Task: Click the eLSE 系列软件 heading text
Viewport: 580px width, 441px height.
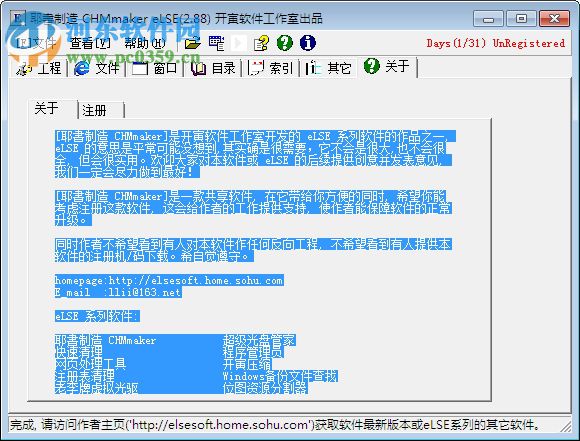Action: 97,316
